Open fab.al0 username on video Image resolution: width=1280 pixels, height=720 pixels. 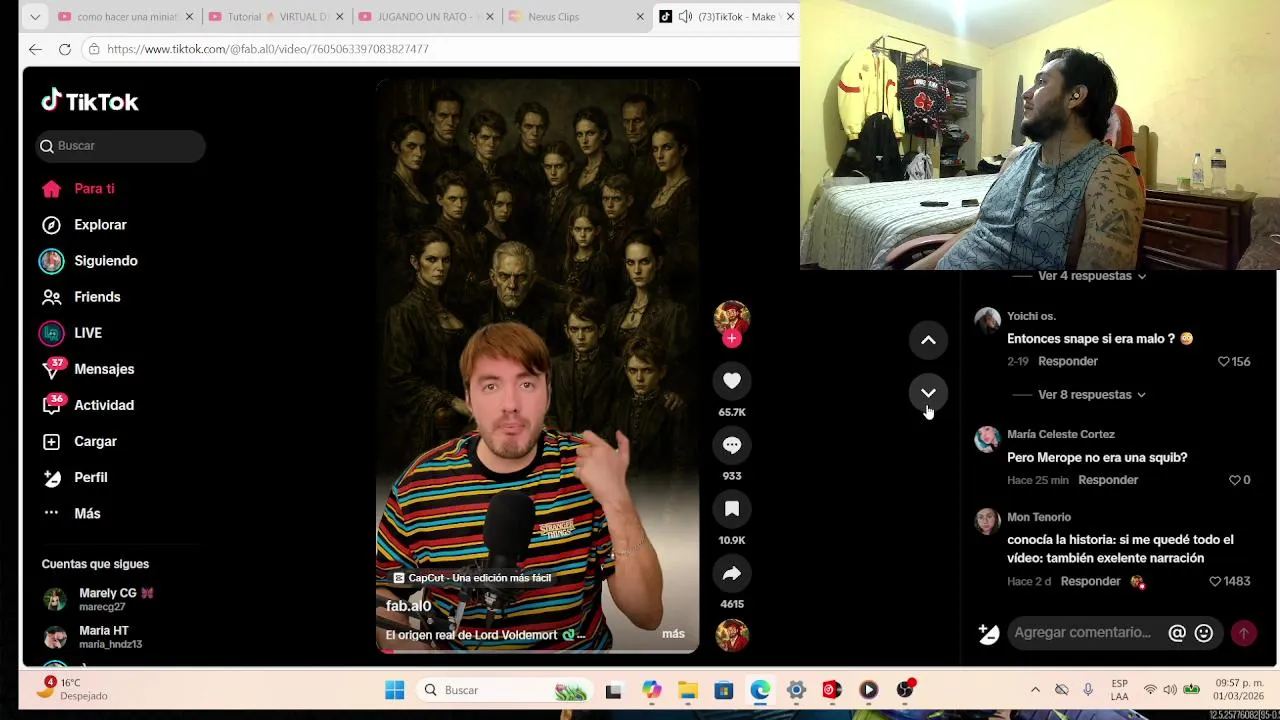coord(408,606)
